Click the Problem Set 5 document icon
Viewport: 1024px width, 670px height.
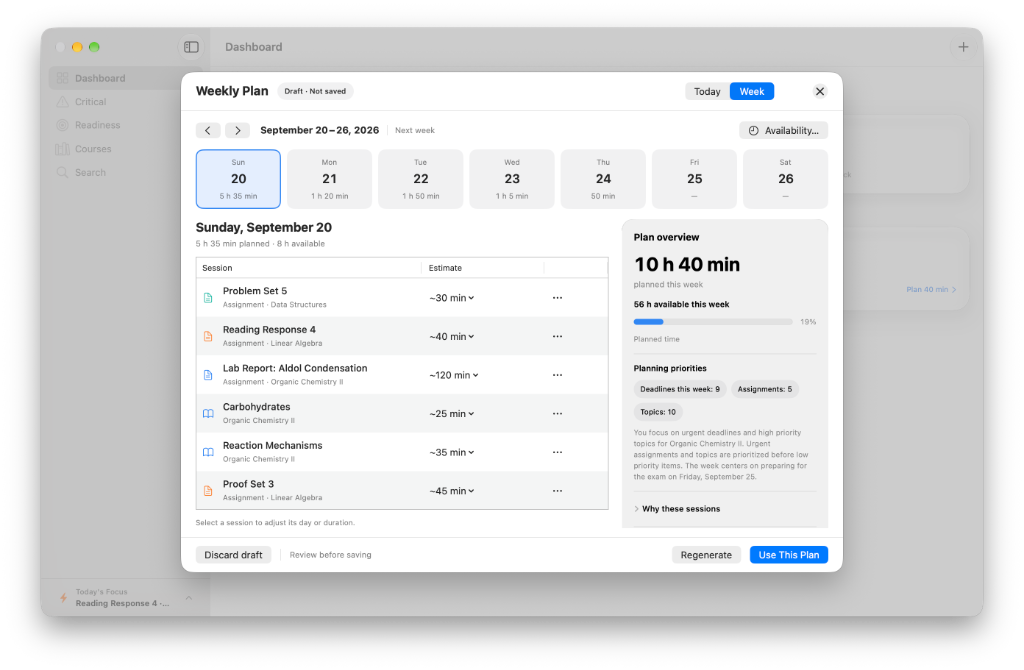(208, 298)
